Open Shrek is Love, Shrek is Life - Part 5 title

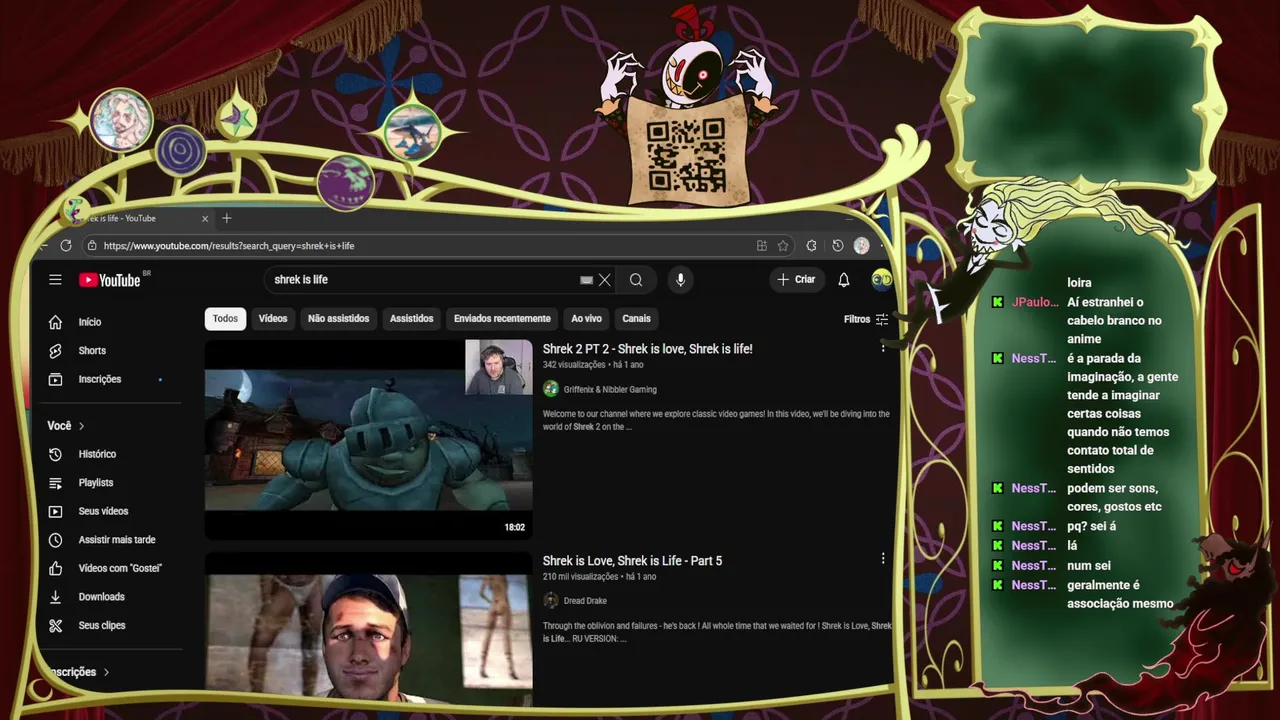[632, 561]
